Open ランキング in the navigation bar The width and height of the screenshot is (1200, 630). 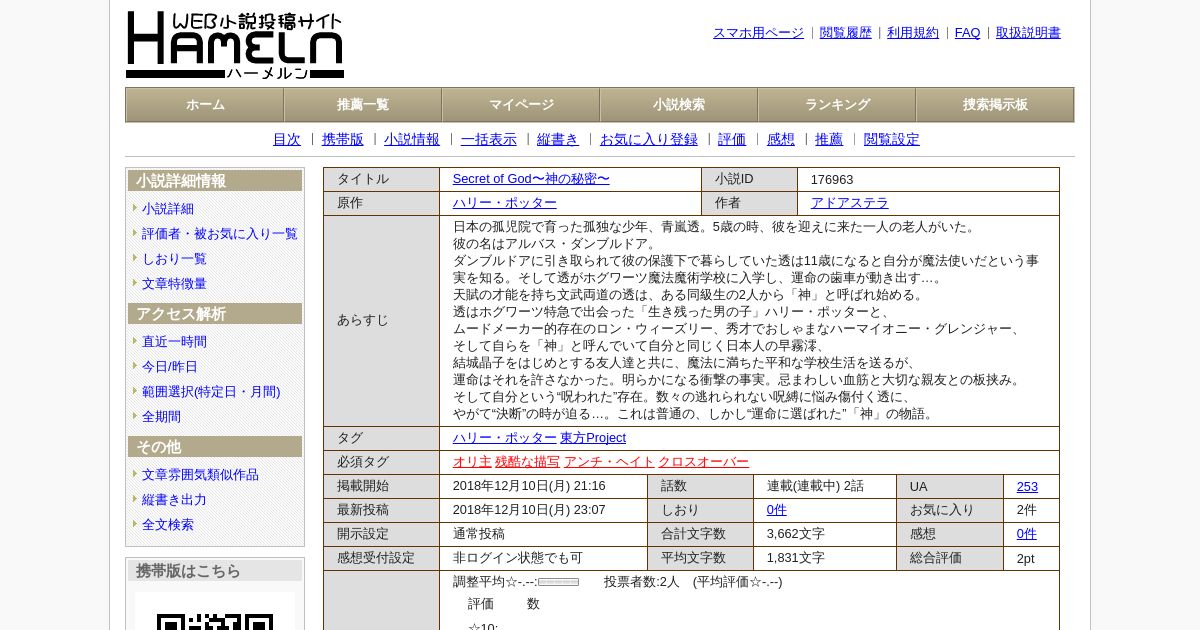click(837, 105)
